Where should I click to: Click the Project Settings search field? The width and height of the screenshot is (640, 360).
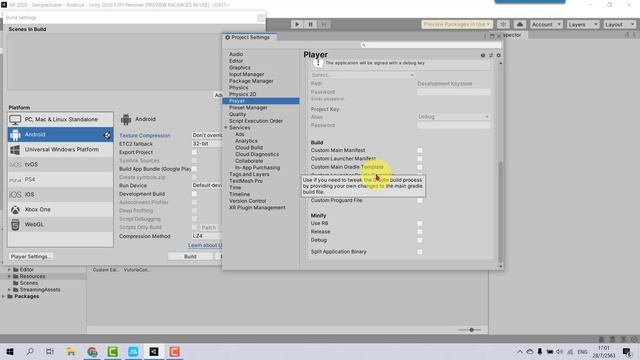pos(431,45)
